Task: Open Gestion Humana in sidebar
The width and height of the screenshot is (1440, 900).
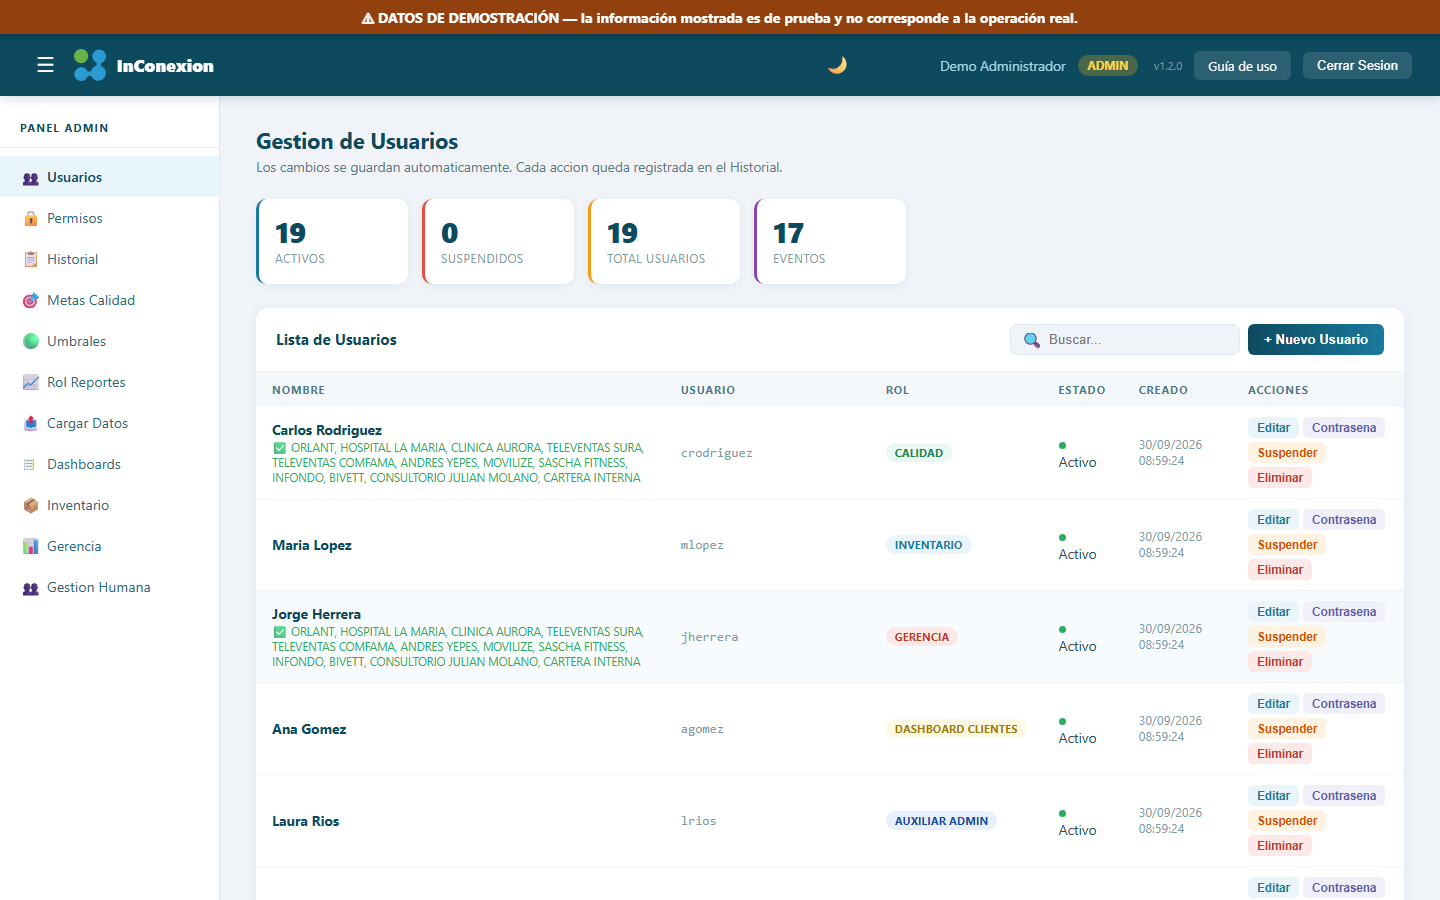Action: [x=109, y=587]
